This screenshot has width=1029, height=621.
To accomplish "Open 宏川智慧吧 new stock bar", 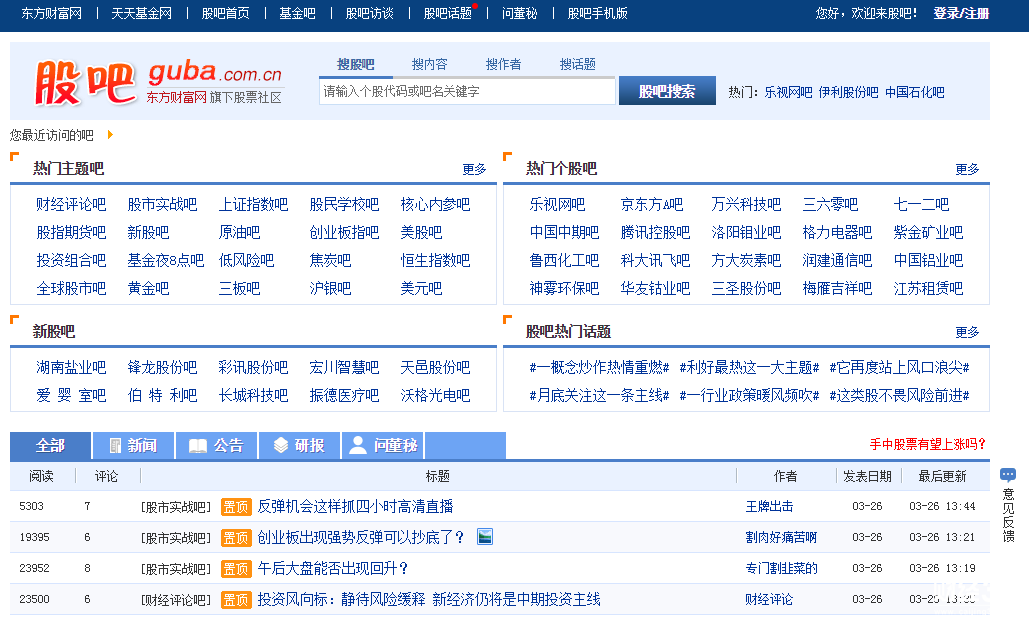I will coord(345,367).
